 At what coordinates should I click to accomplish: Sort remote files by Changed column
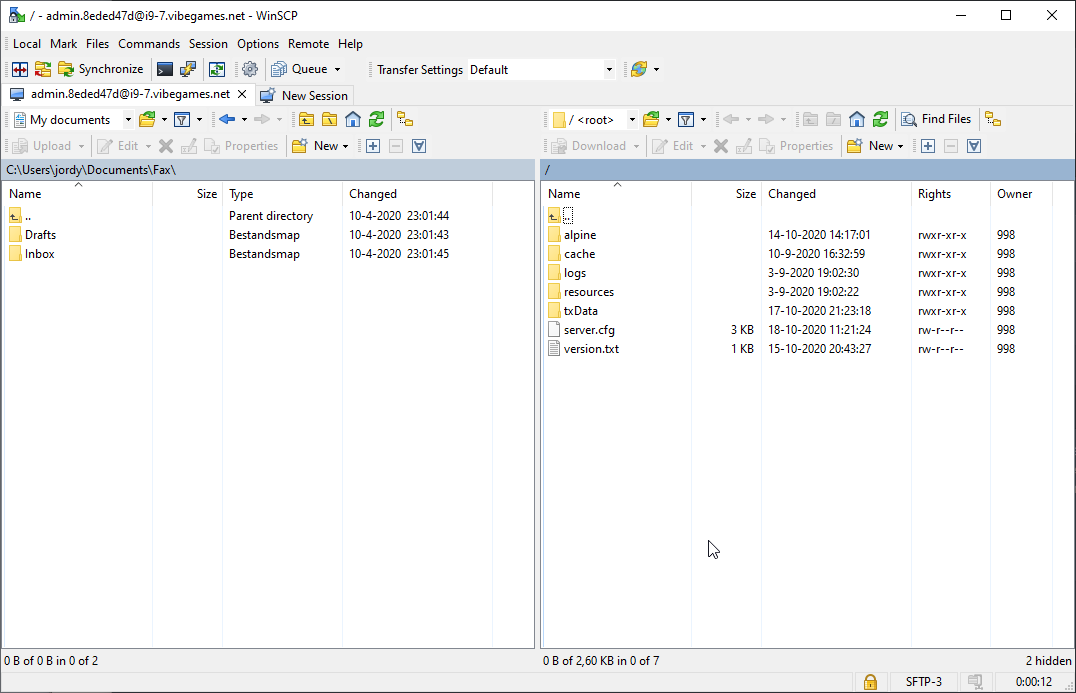click(x=835, y=194)
